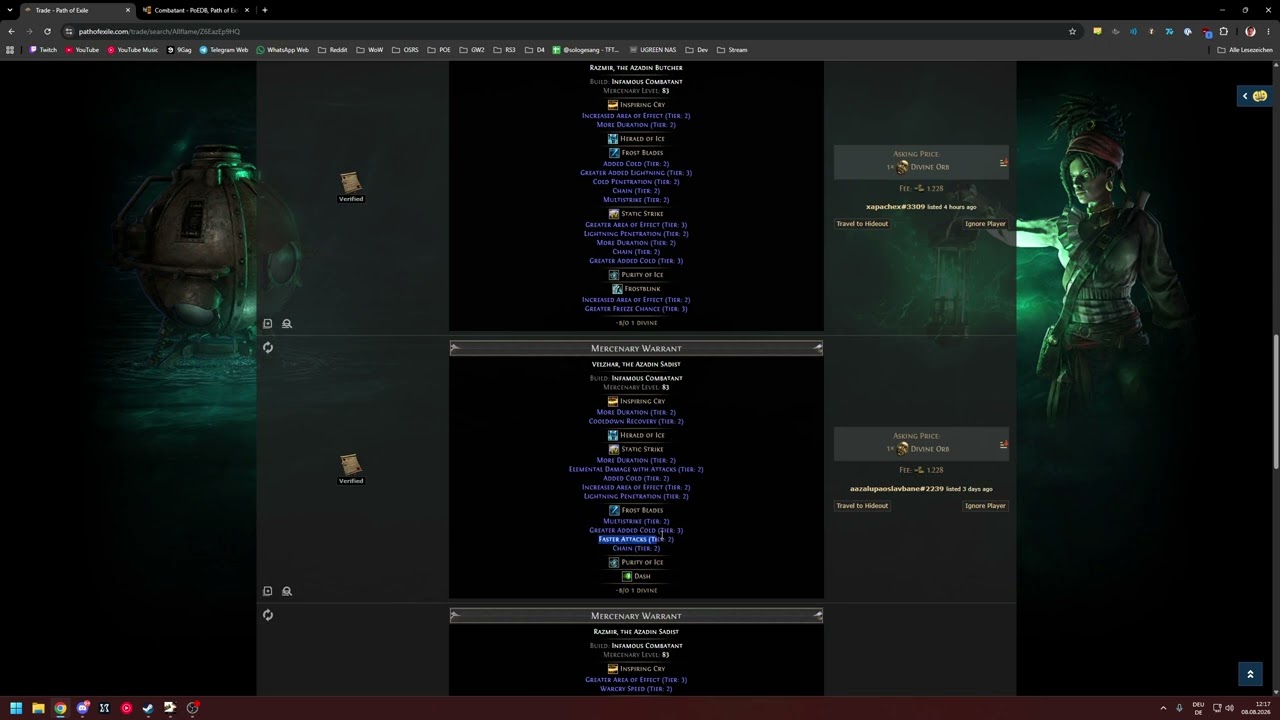Screen dimensions: 1280x720
Task: Click Warcry Speed (Tier: 2) modifier
Action: 636,689
